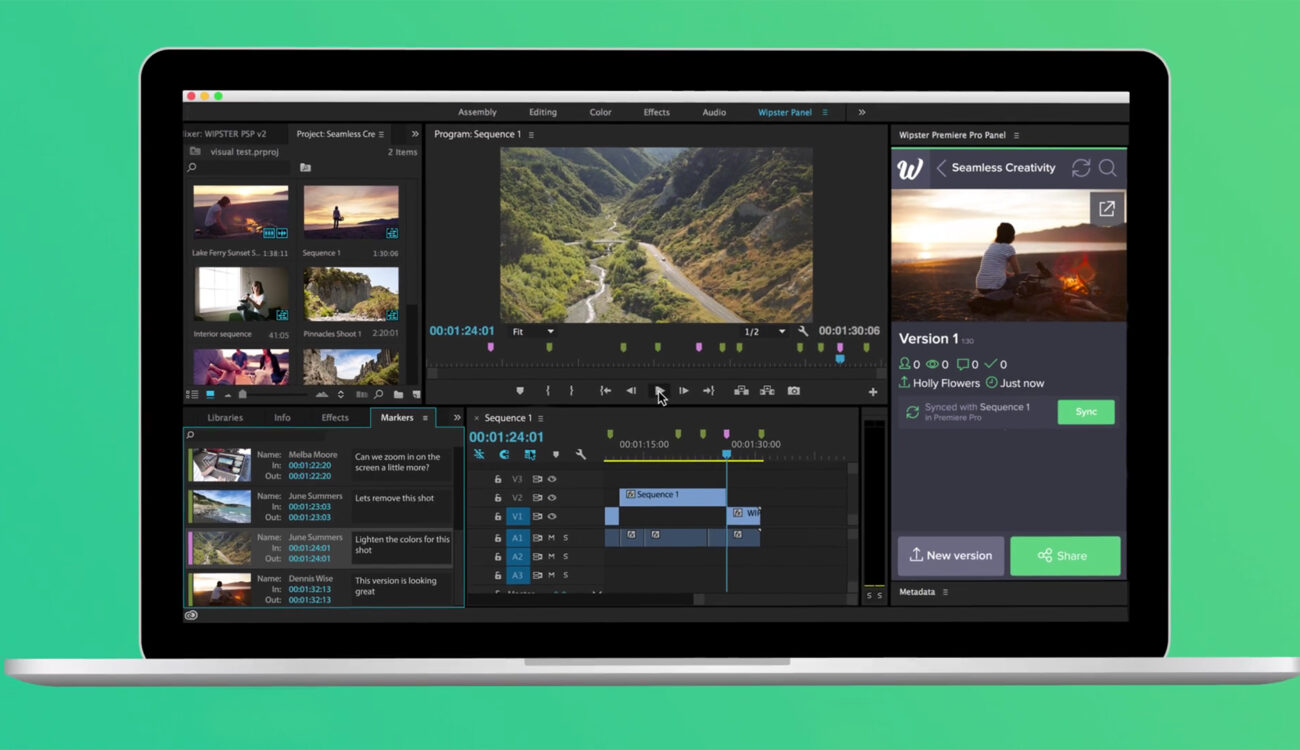Click the New version button
The width and height of the screenshot is (1300, 750).
tap(950, 556)
